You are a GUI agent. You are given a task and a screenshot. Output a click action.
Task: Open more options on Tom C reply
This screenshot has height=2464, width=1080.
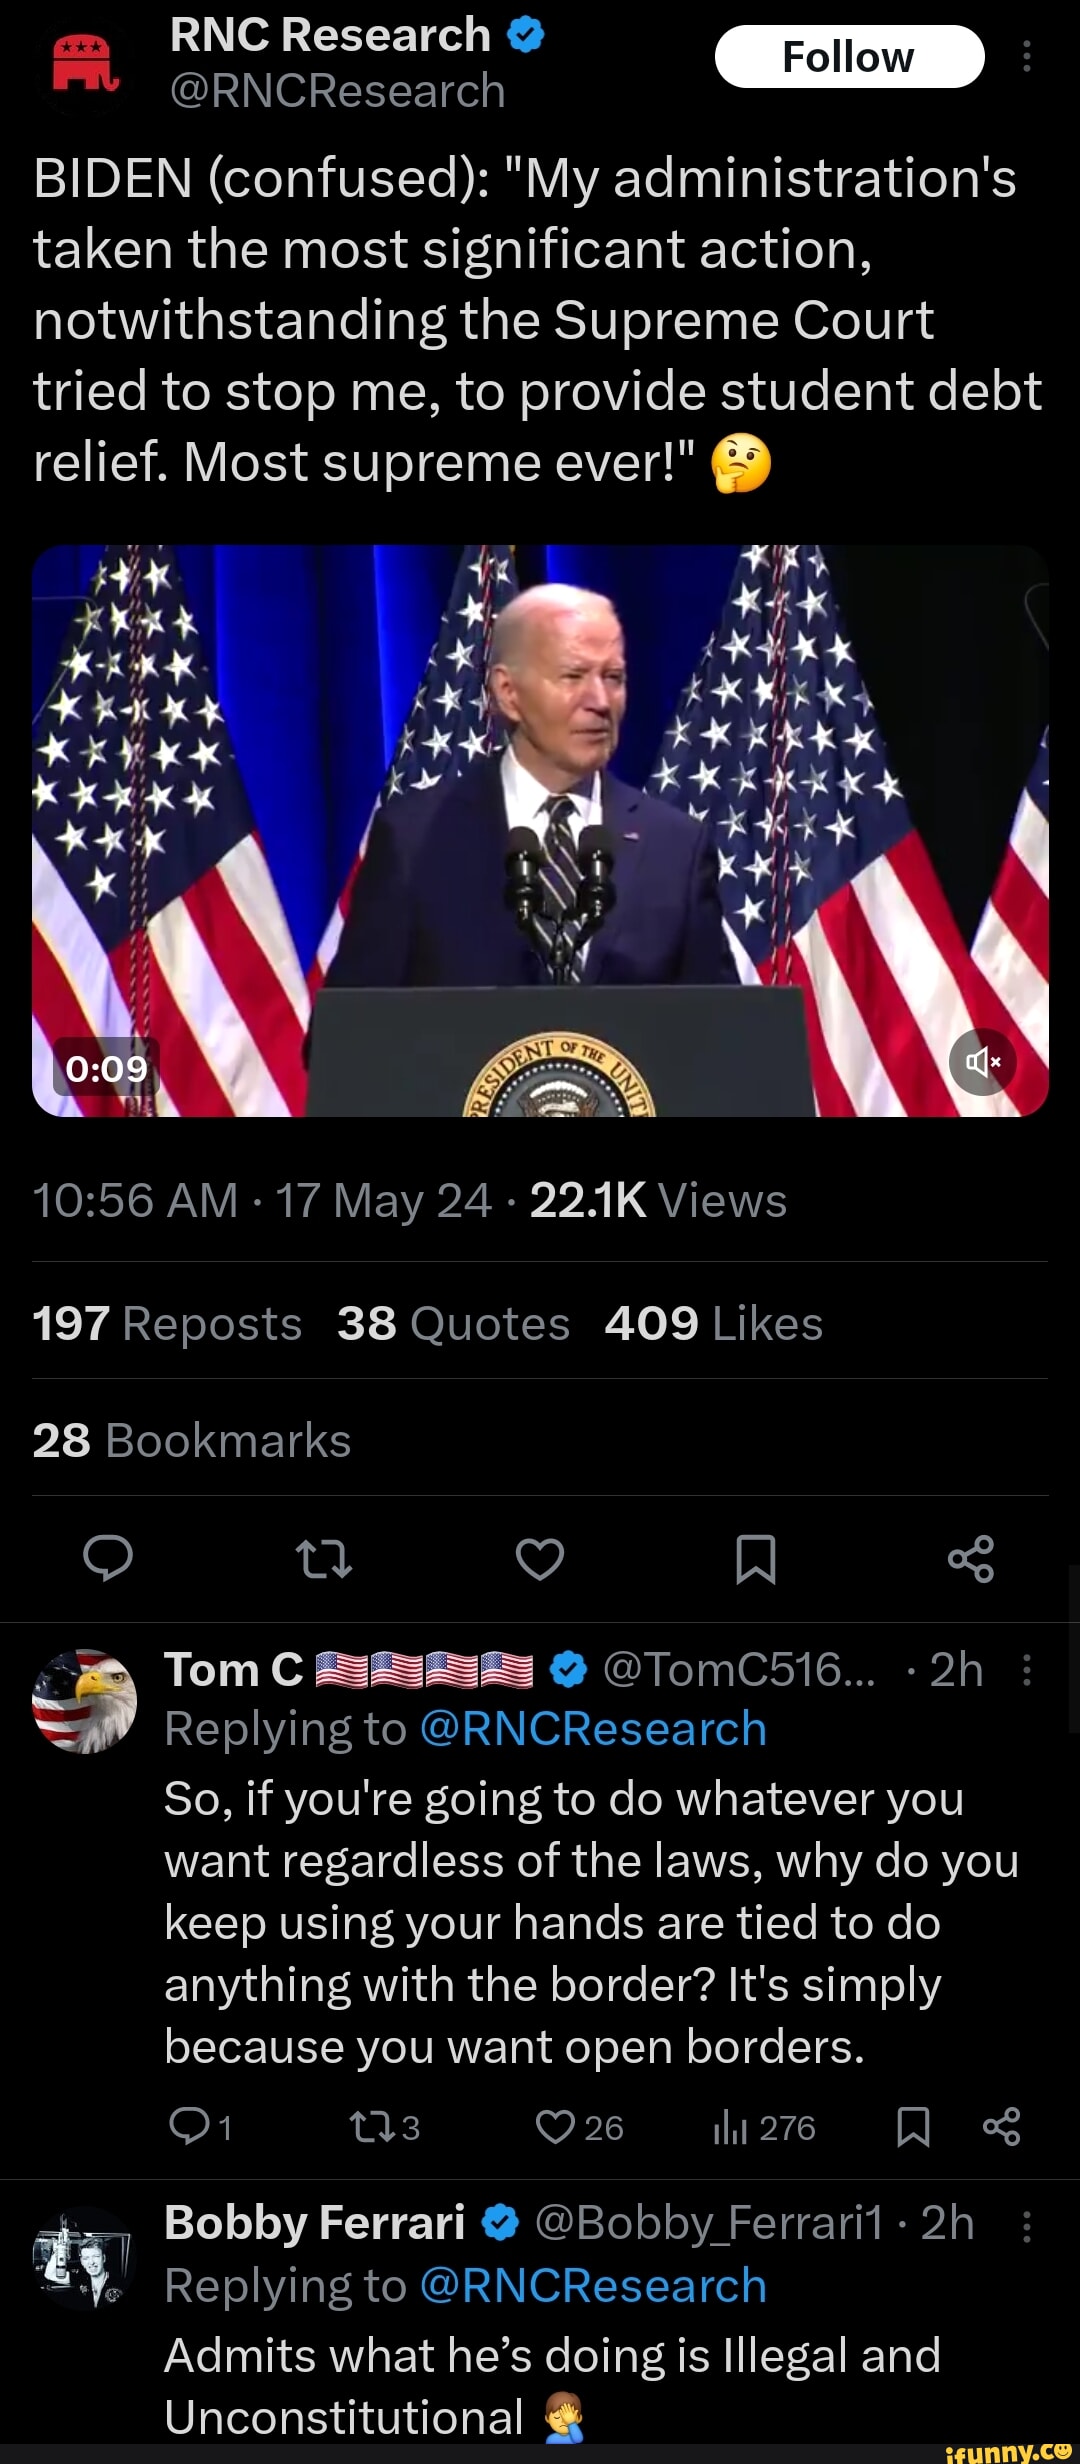tap(1027, 1670)
